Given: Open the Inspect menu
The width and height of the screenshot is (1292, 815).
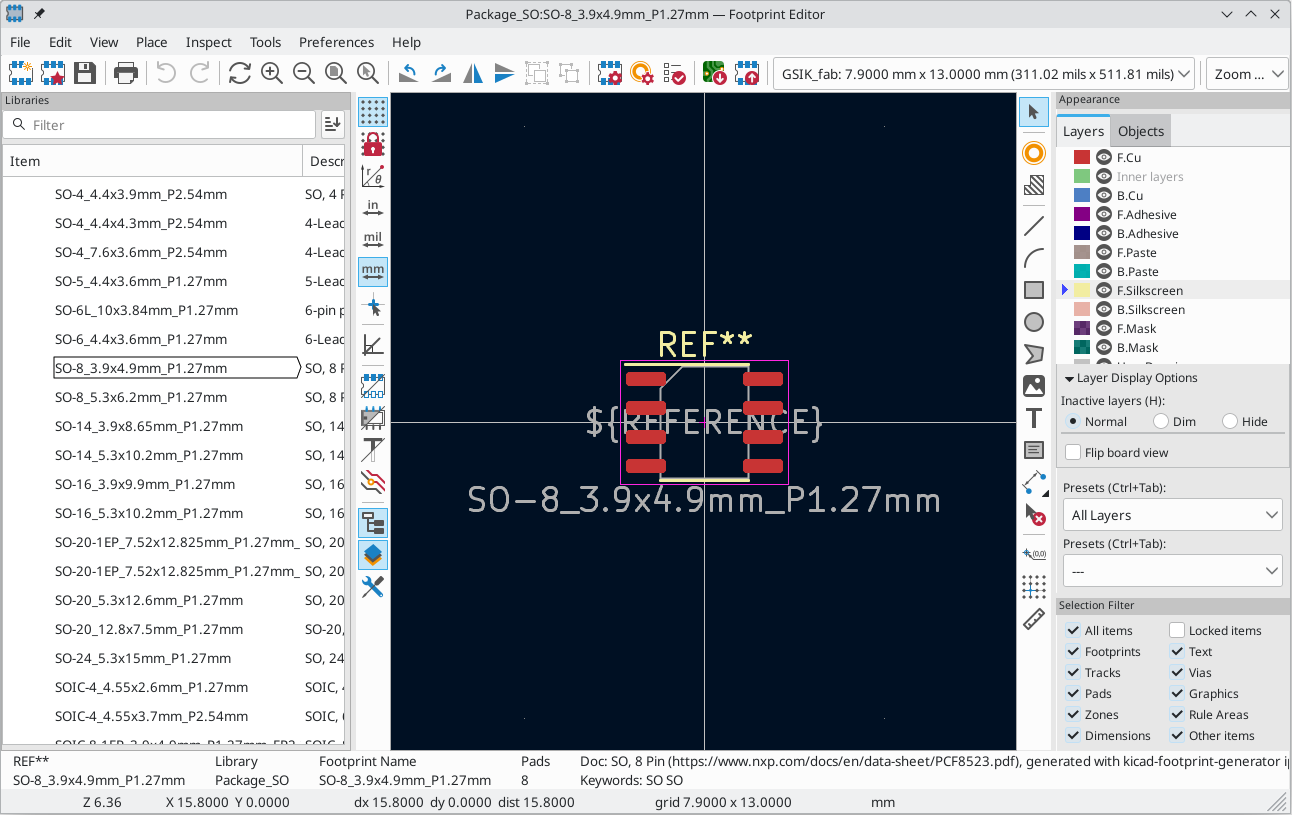Looking at the screenshot, I should (208, 42).
